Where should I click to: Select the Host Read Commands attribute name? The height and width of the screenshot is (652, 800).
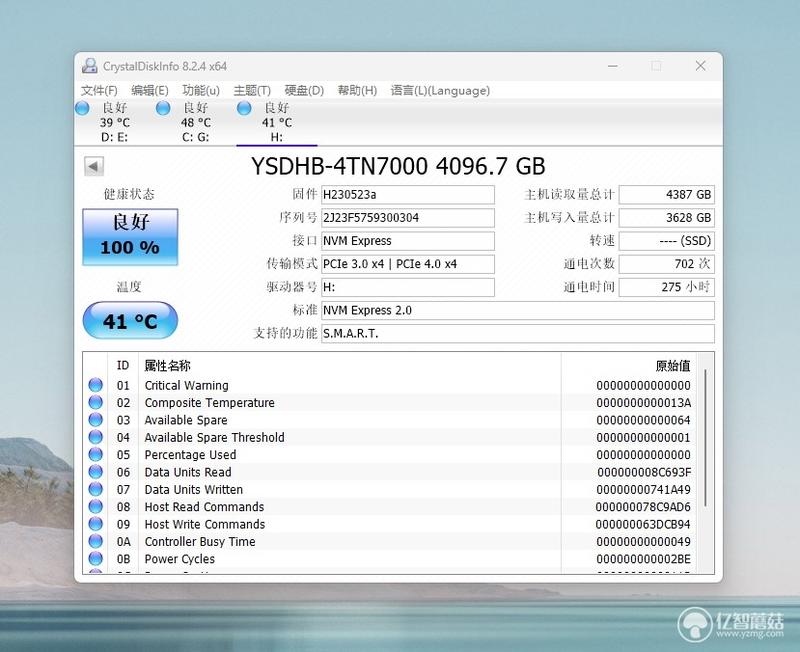click(x=204, y=507)
